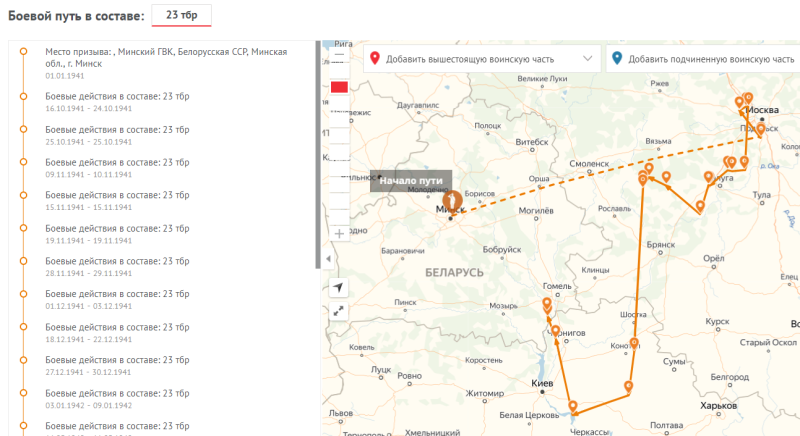The width and height of the screenshot is (800, 436).
Task: Click timeline circle for 01.12.1941 - 03.12.1941
Action: point(23,294)
